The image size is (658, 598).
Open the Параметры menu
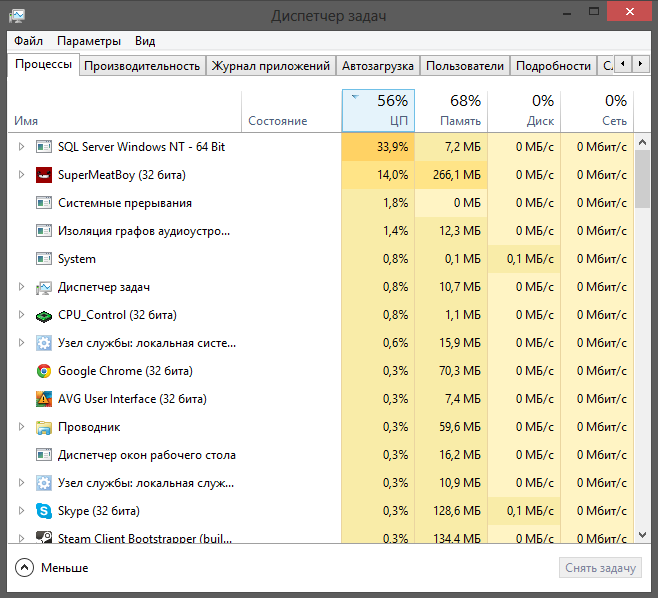(89, 41)
